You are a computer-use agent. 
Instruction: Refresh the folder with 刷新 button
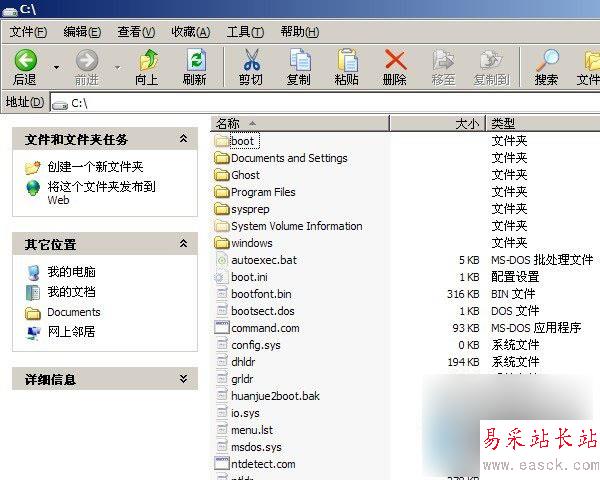[x=195, y=67]
